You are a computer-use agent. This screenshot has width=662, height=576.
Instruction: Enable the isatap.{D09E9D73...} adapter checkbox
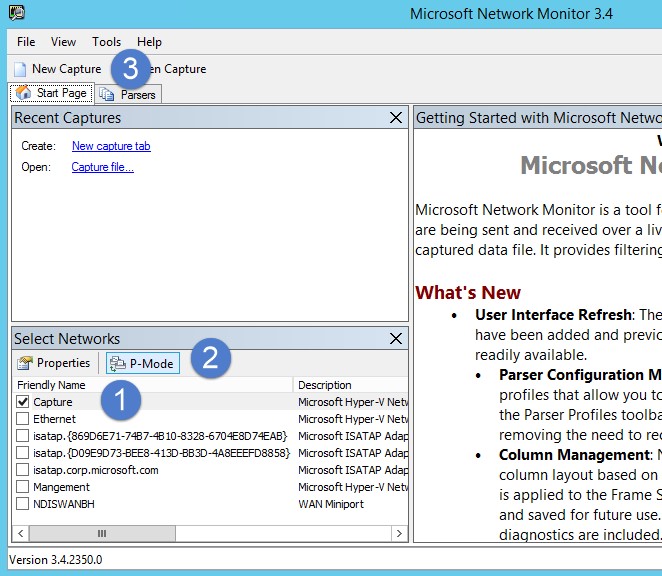[x=22, y=453]
